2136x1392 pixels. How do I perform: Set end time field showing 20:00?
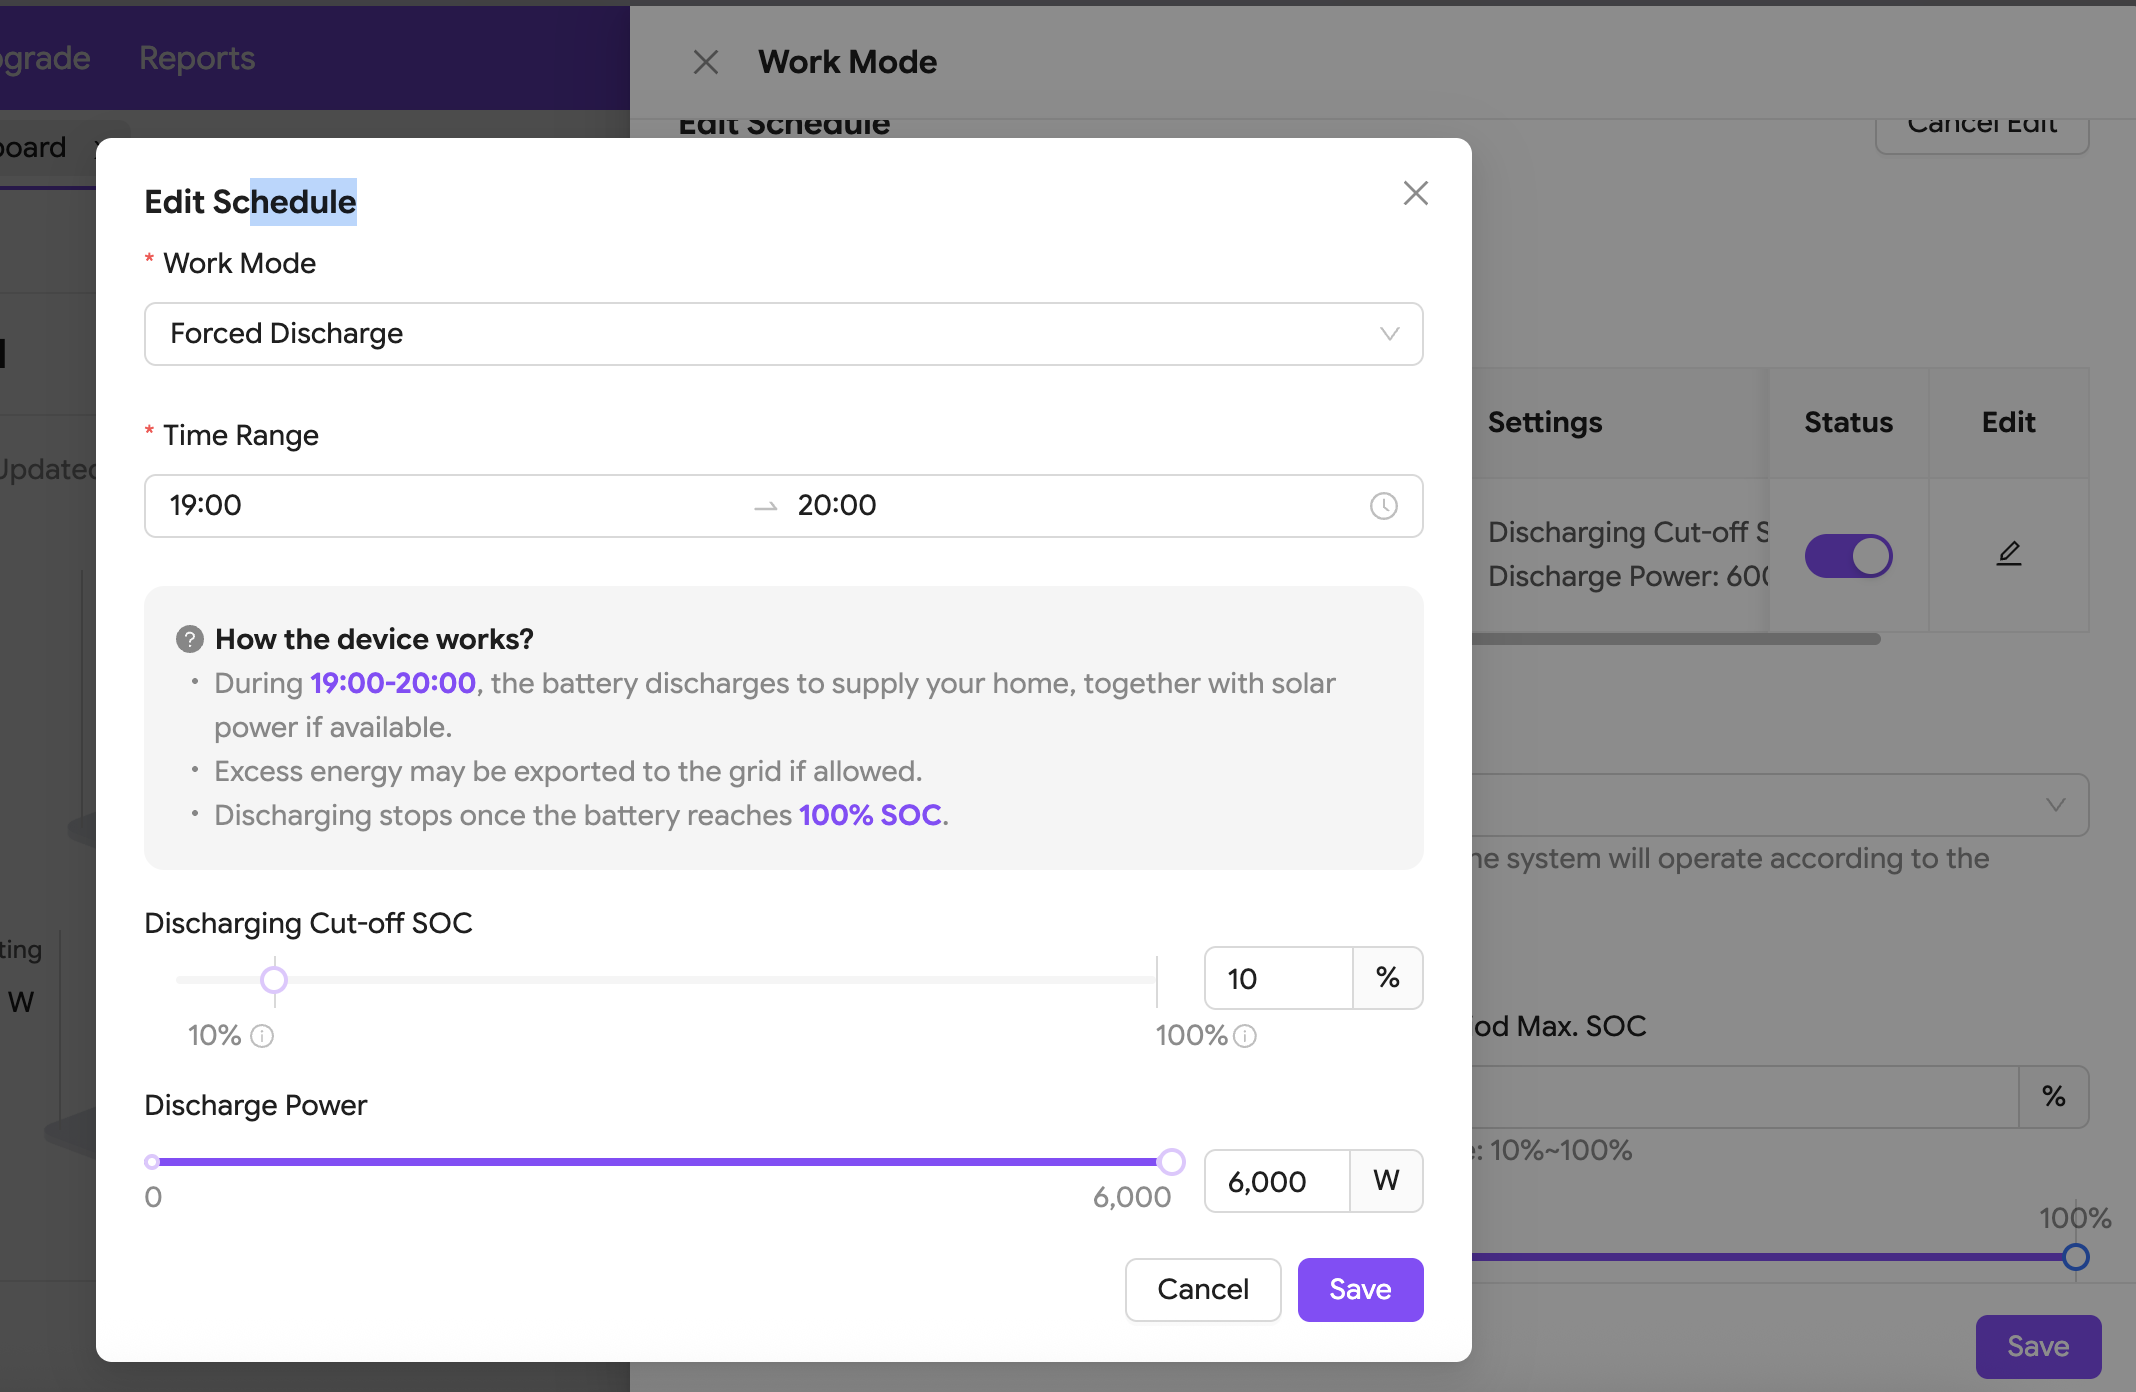click(1070, 505)
